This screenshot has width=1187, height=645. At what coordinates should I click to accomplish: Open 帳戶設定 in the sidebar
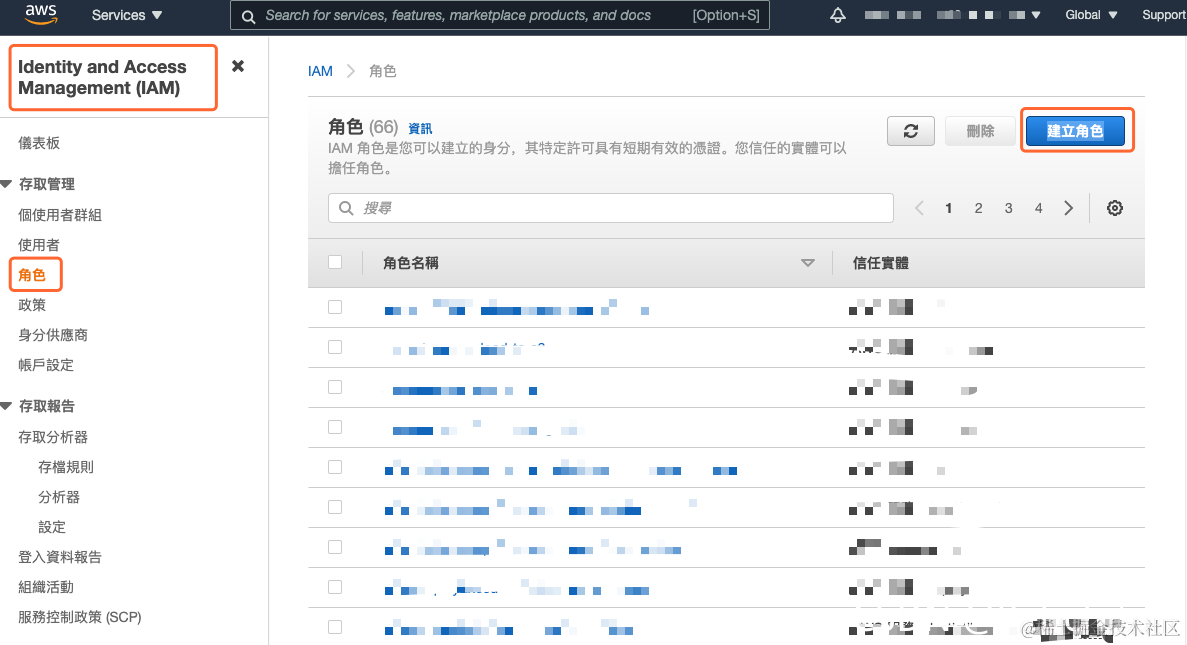point(46,365)
